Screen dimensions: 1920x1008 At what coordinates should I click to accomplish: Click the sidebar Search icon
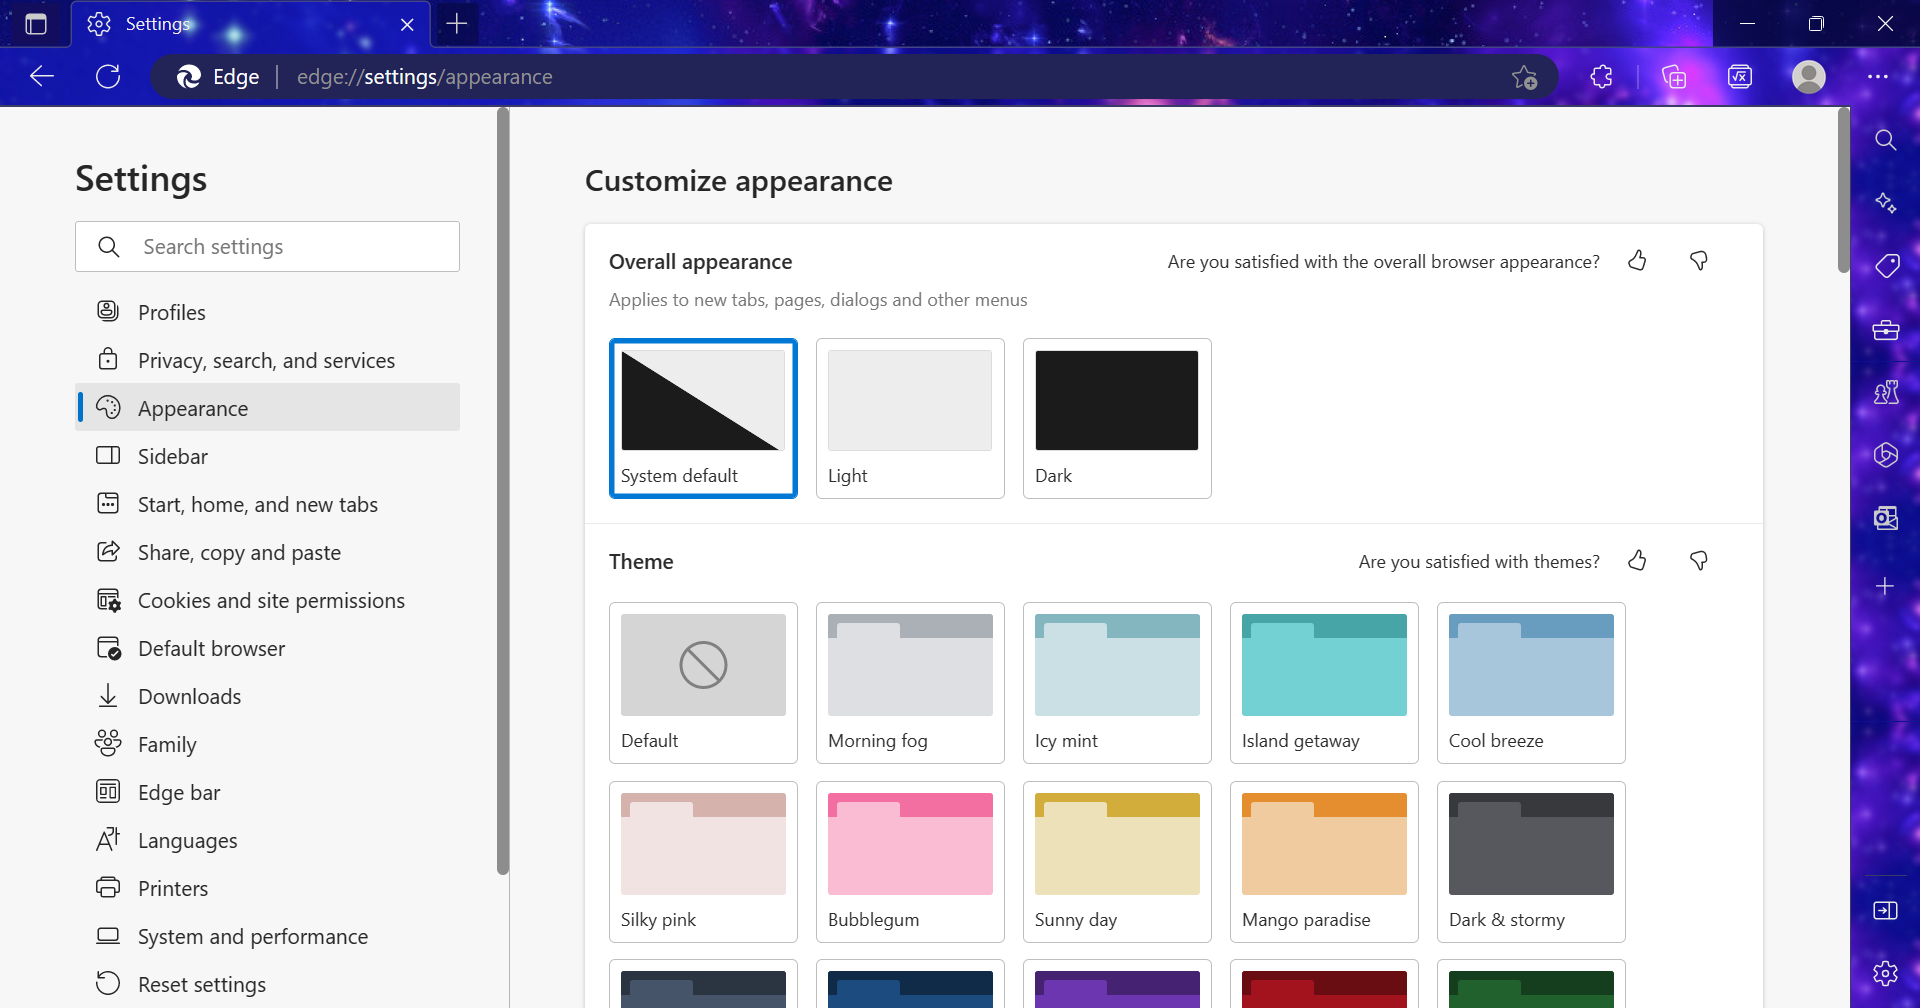coord(1885,140)
